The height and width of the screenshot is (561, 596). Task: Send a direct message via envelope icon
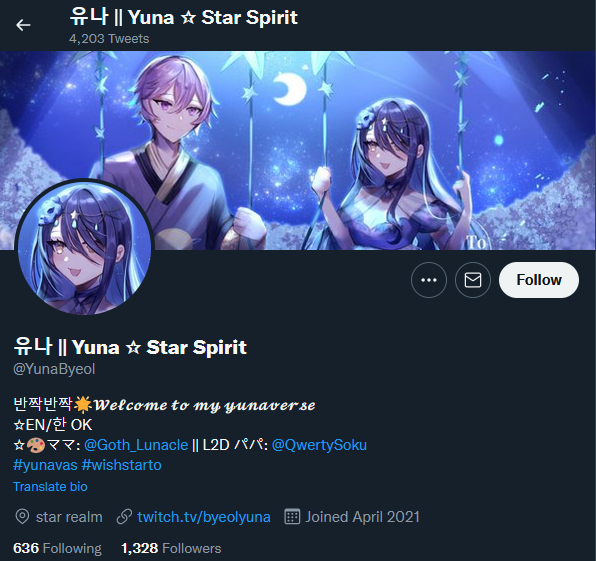coord(473,280)
